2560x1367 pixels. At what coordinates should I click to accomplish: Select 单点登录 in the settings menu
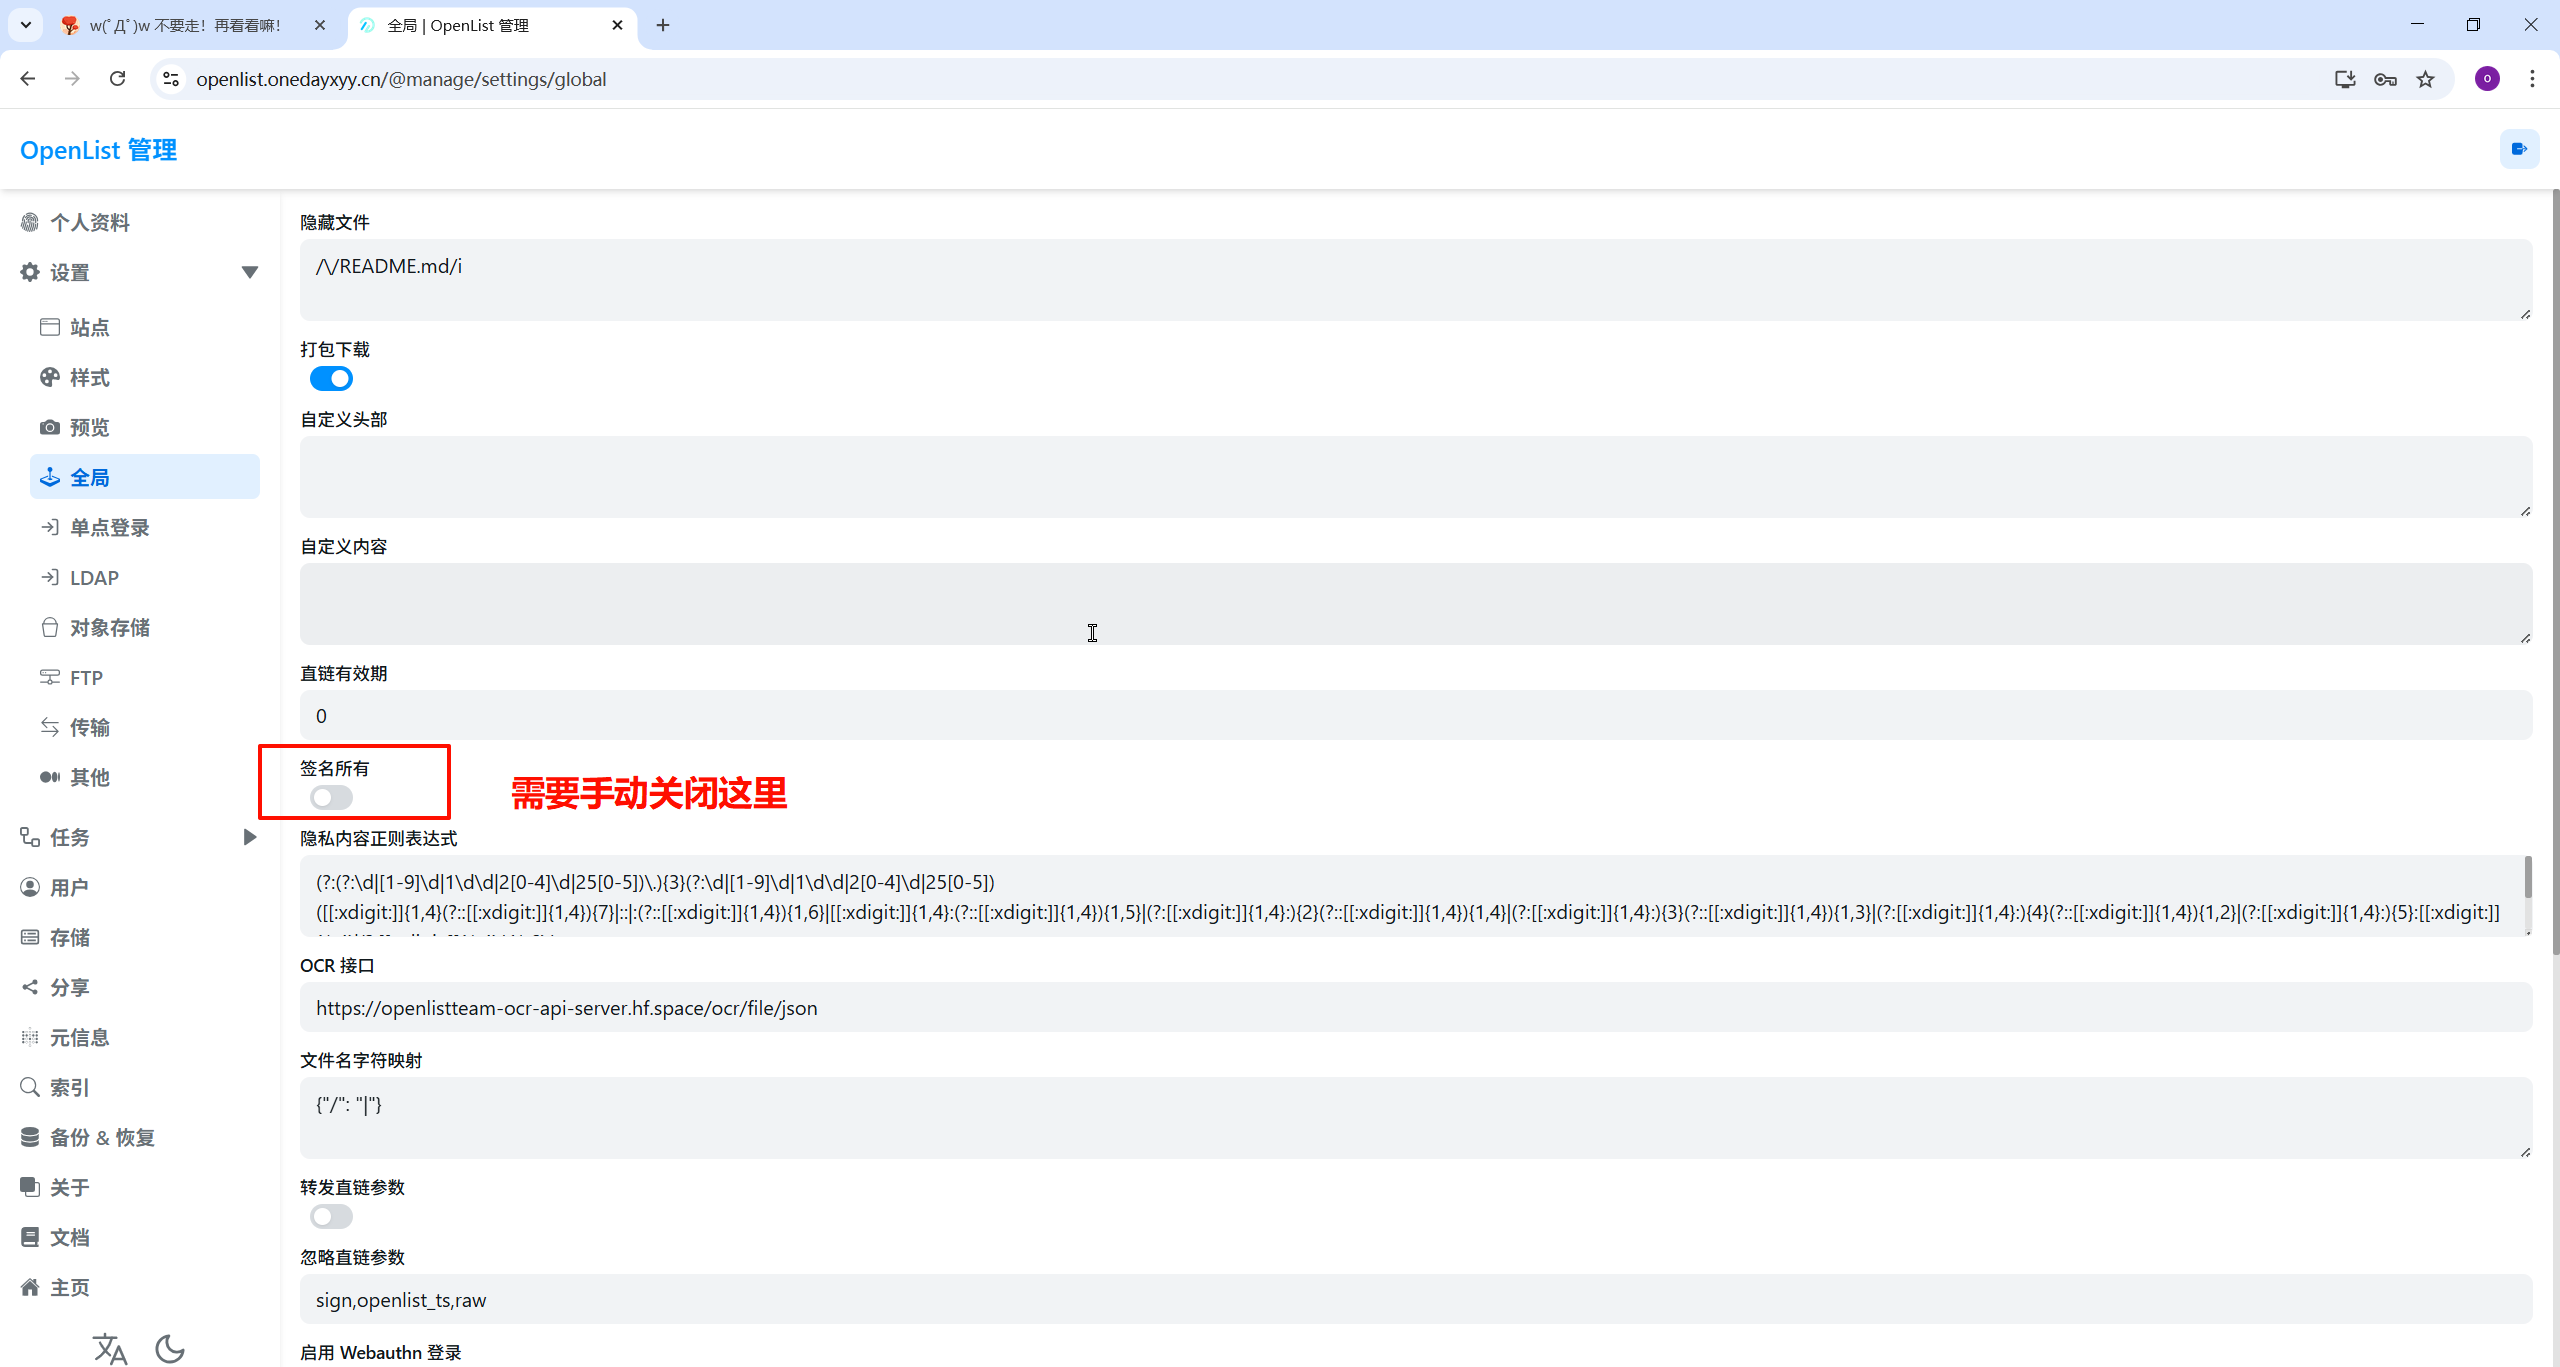pyautogui.click(x=109, y=527)
